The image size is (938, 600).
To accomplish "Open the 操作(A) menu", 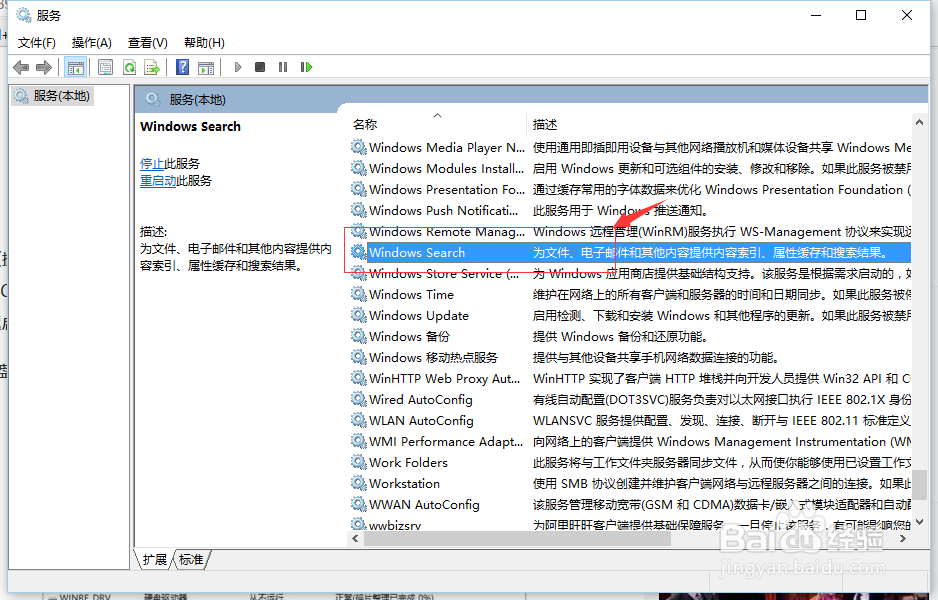I will point(92,42).
